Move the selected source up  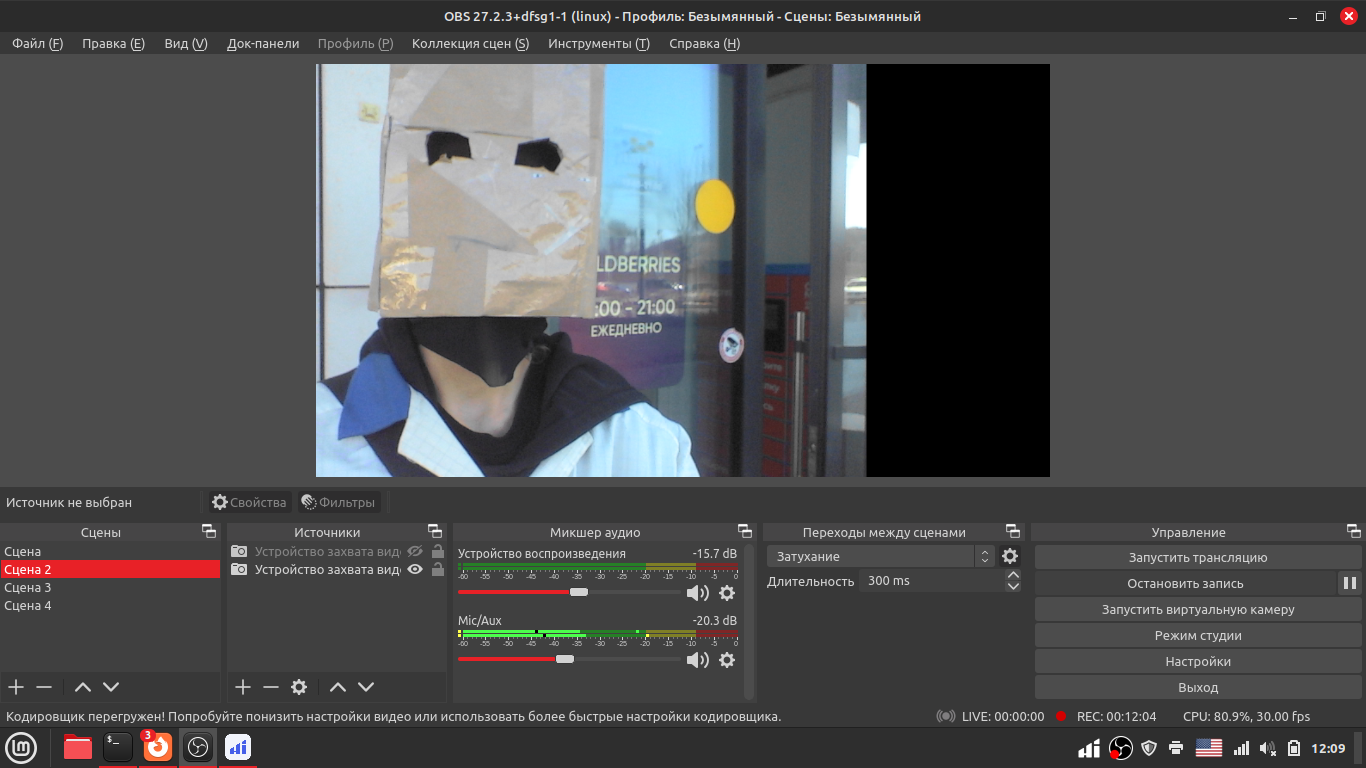point(338,687)
